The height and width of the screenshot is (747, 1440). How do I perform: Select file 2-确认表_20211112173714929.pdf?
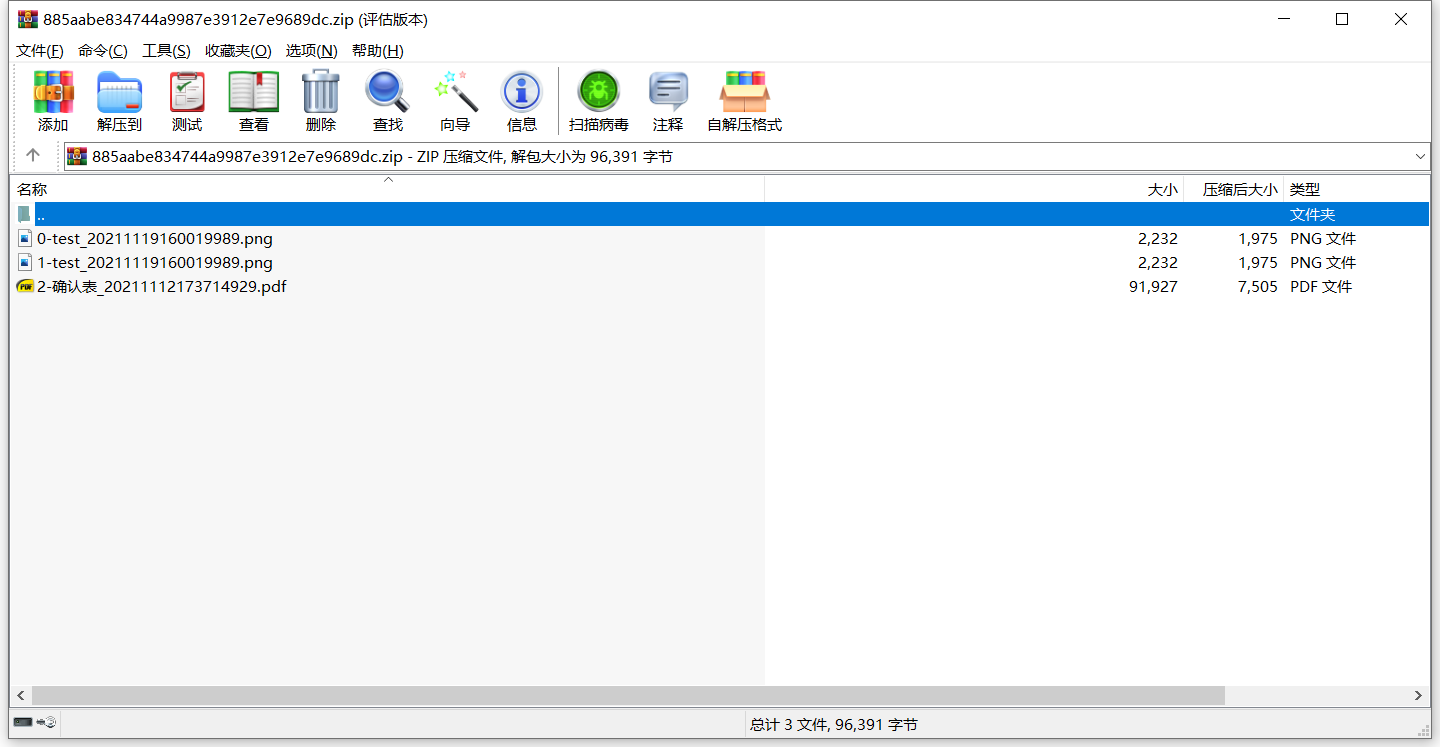click(161, 287)
